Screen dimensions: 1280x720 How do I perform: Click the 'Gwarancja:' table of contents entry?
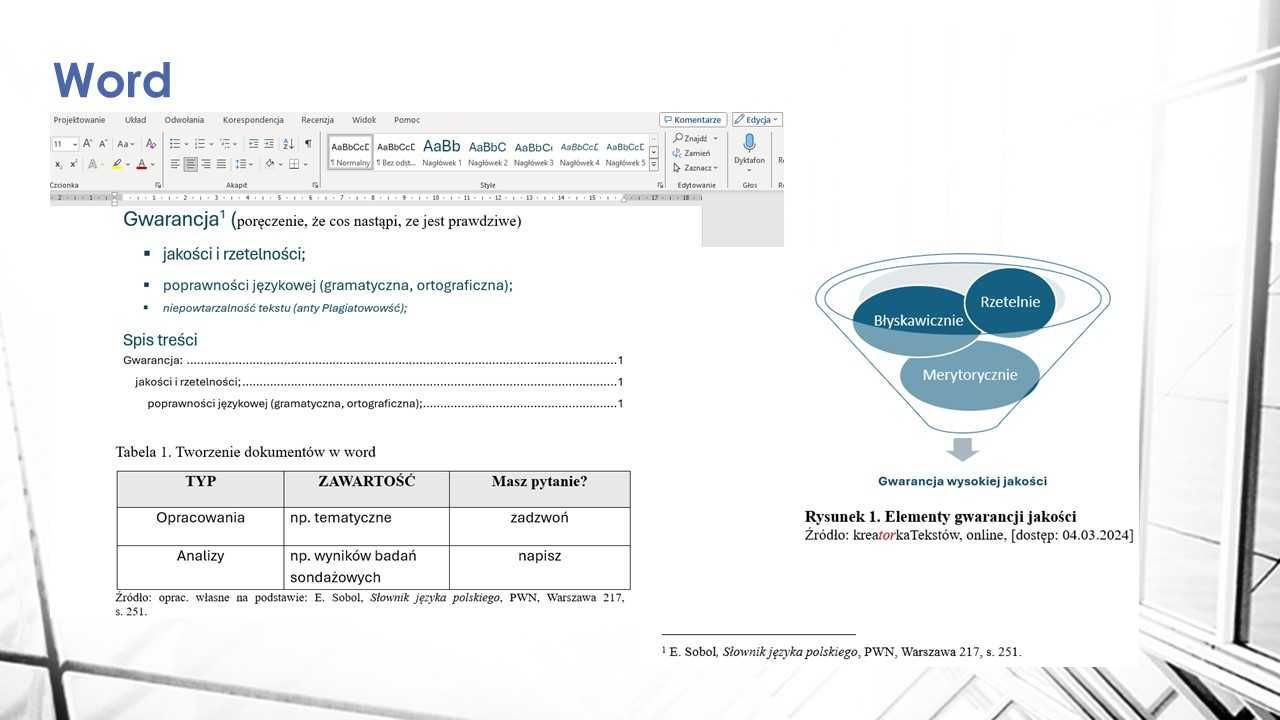click(373, 360)
